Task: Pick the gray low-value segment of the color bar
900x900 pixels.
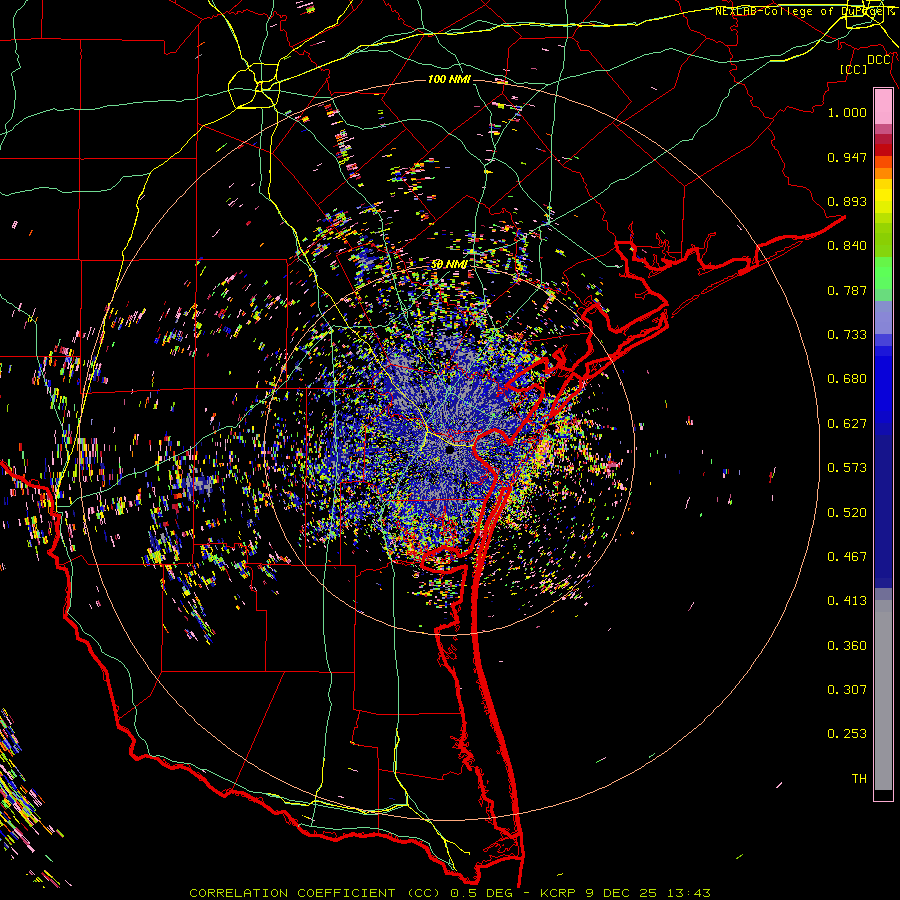Action: coord(883,695)
